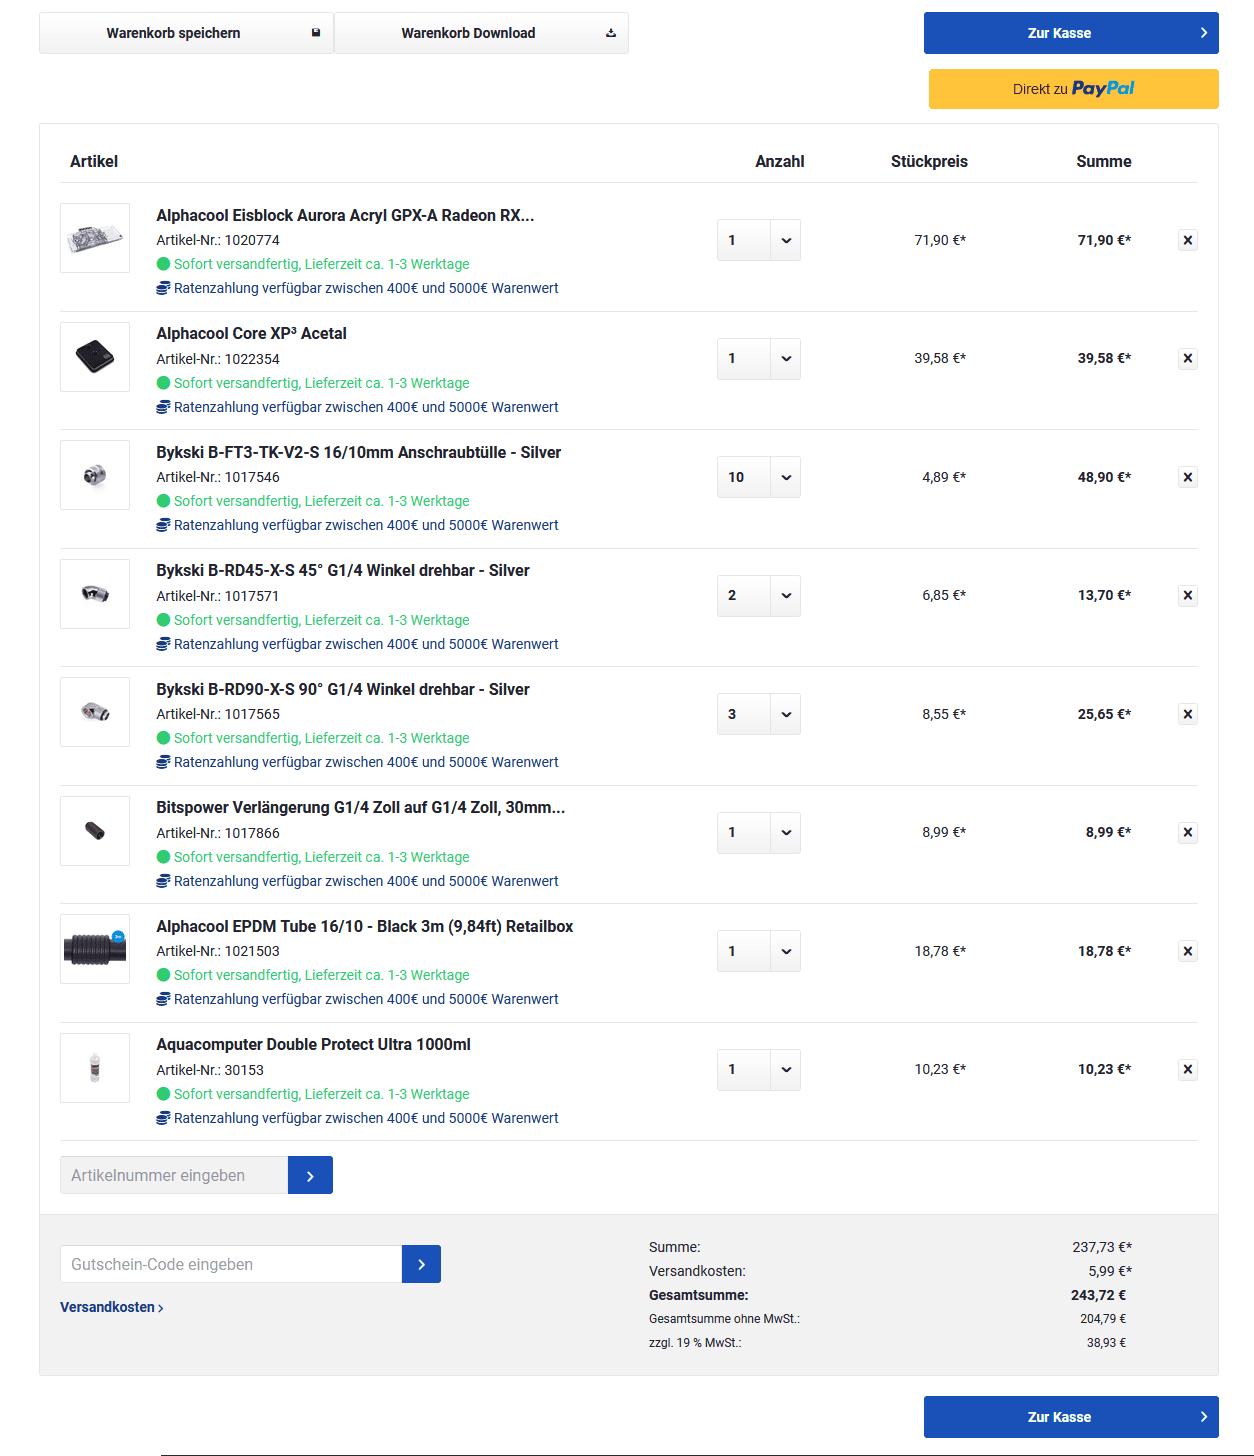The width and height of the screenshot is (1254, 1456).
Task: Open Bykski B-RD45-X-S 45° title link
Action: click(x=343, y=570)
